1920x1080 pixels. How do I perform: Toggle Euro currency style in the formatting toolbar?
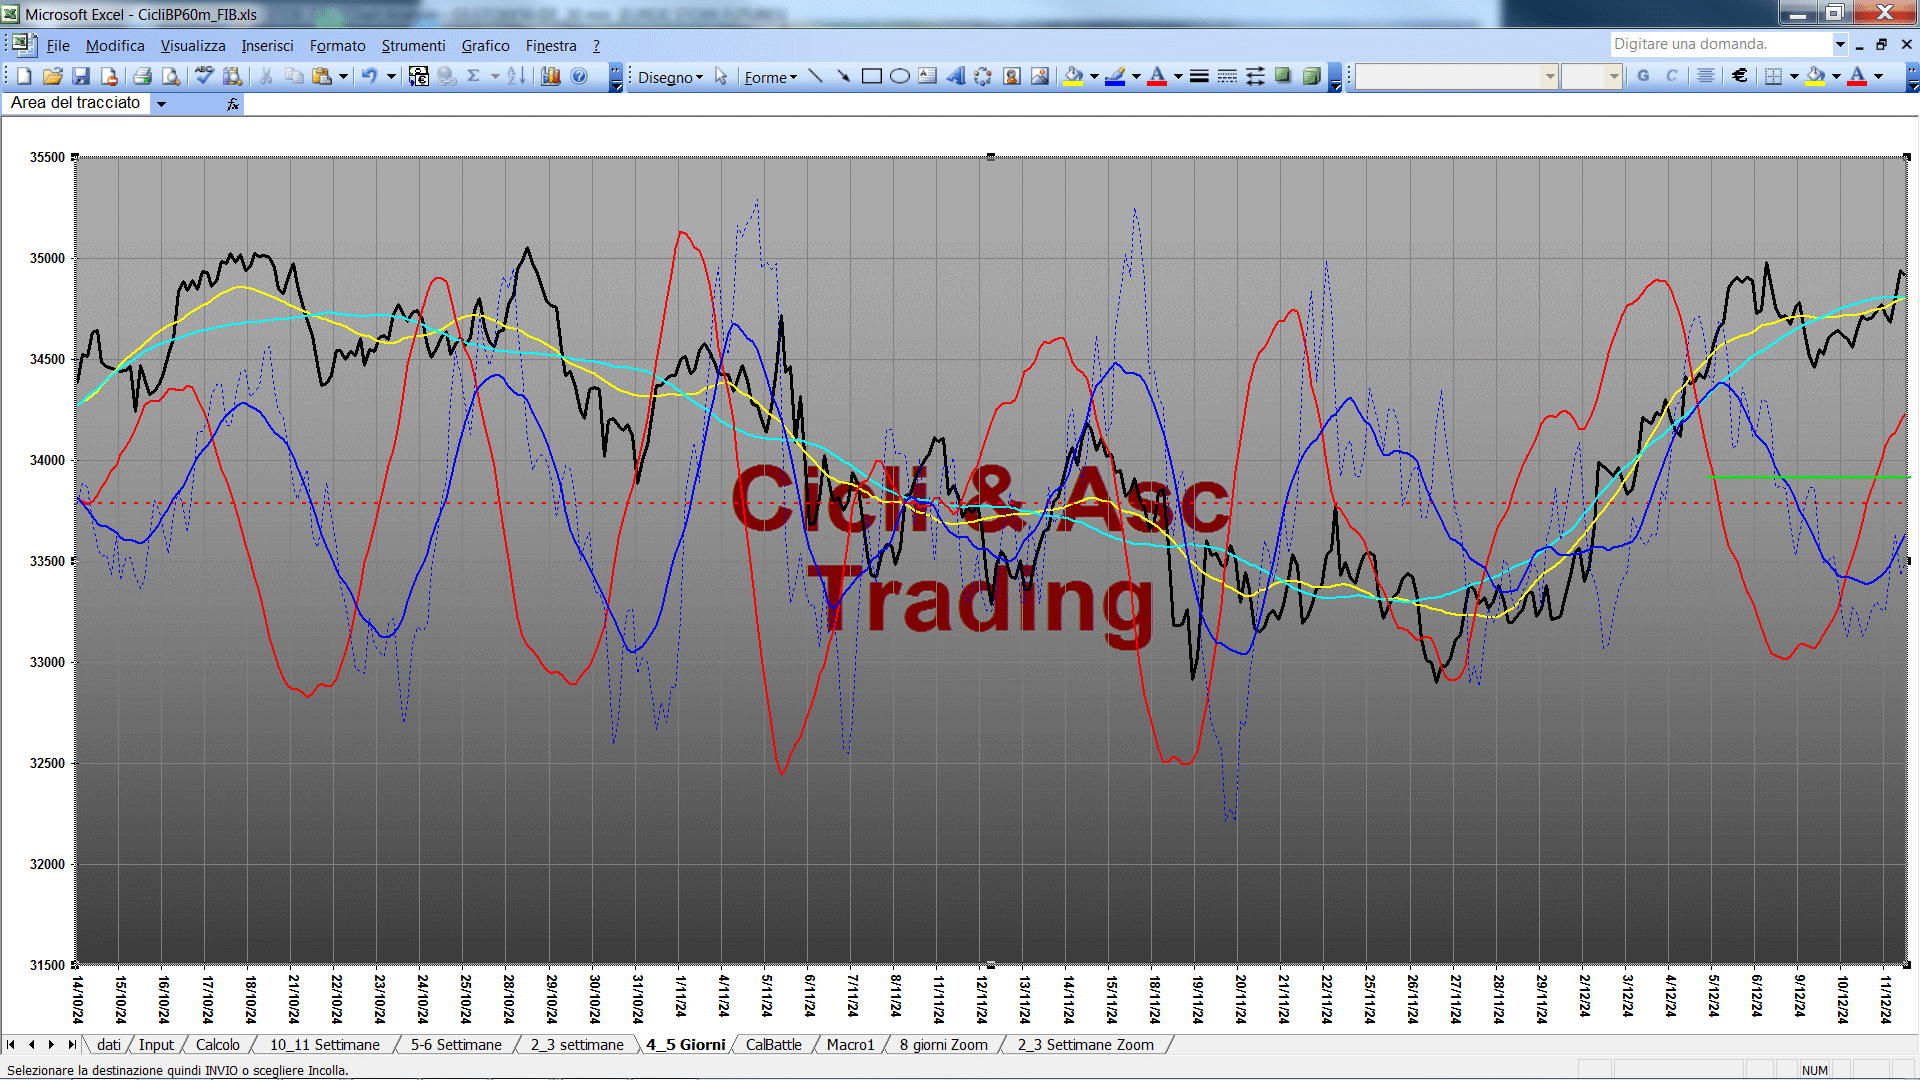(x=1740, y=76)
